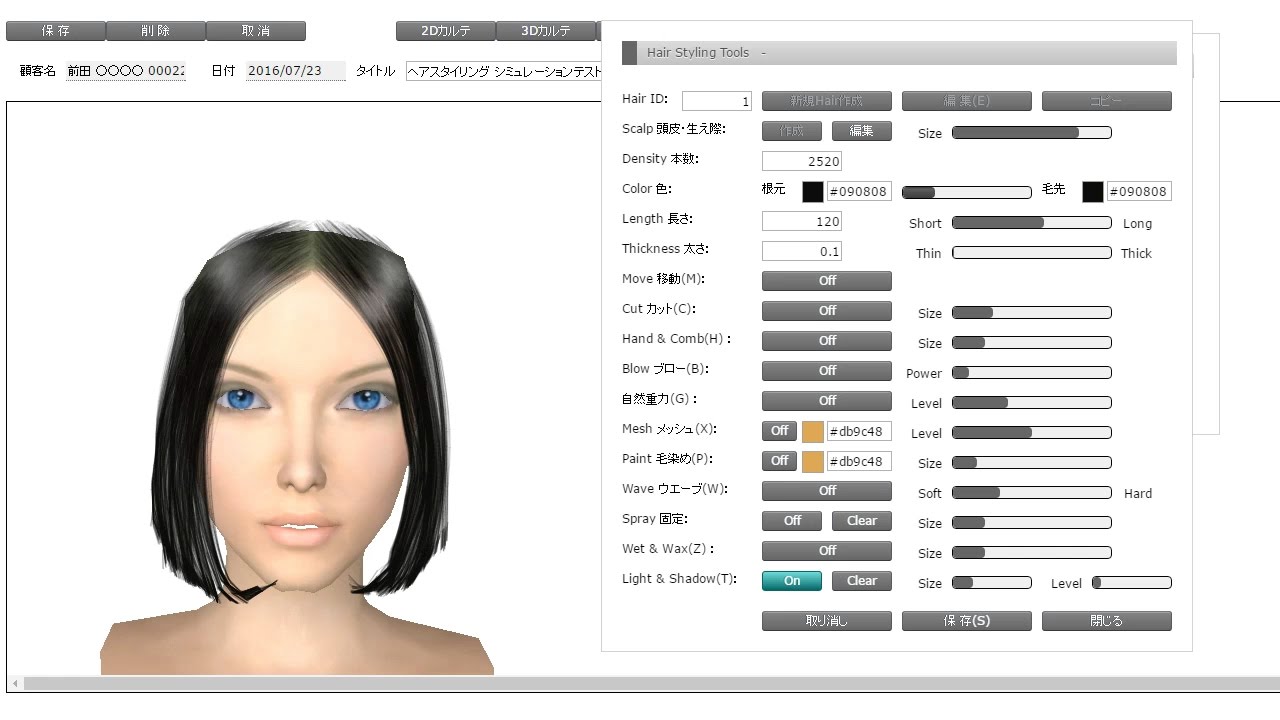Click the top-left 削除 delete button
Image resolution: width=1280 pixels, height=720 pixels.
156,31
